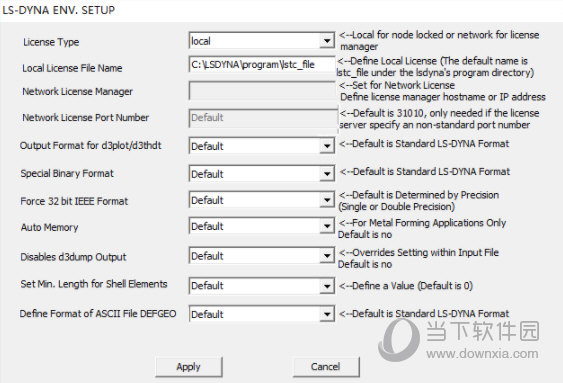
Task: Click the 'Default is Determined by Precision' hint
Action: (419, 195)
